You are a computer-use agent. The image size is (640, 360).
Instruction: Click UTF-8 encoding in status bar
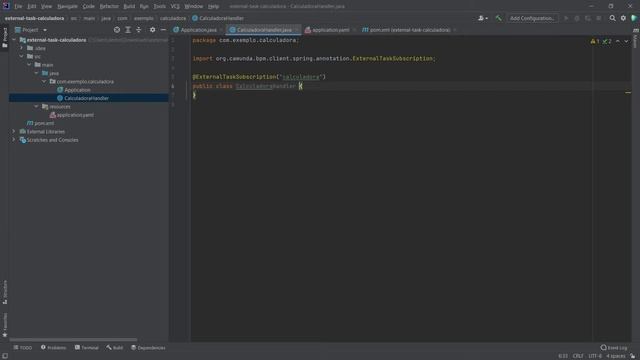pyautogui.click(x=595, y=356)
